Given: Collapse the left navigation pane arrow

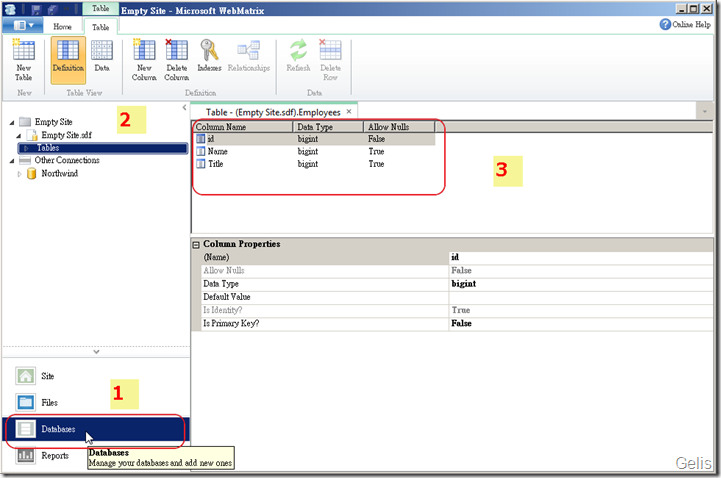Looking at the screenshot, I should pos(184,108).
